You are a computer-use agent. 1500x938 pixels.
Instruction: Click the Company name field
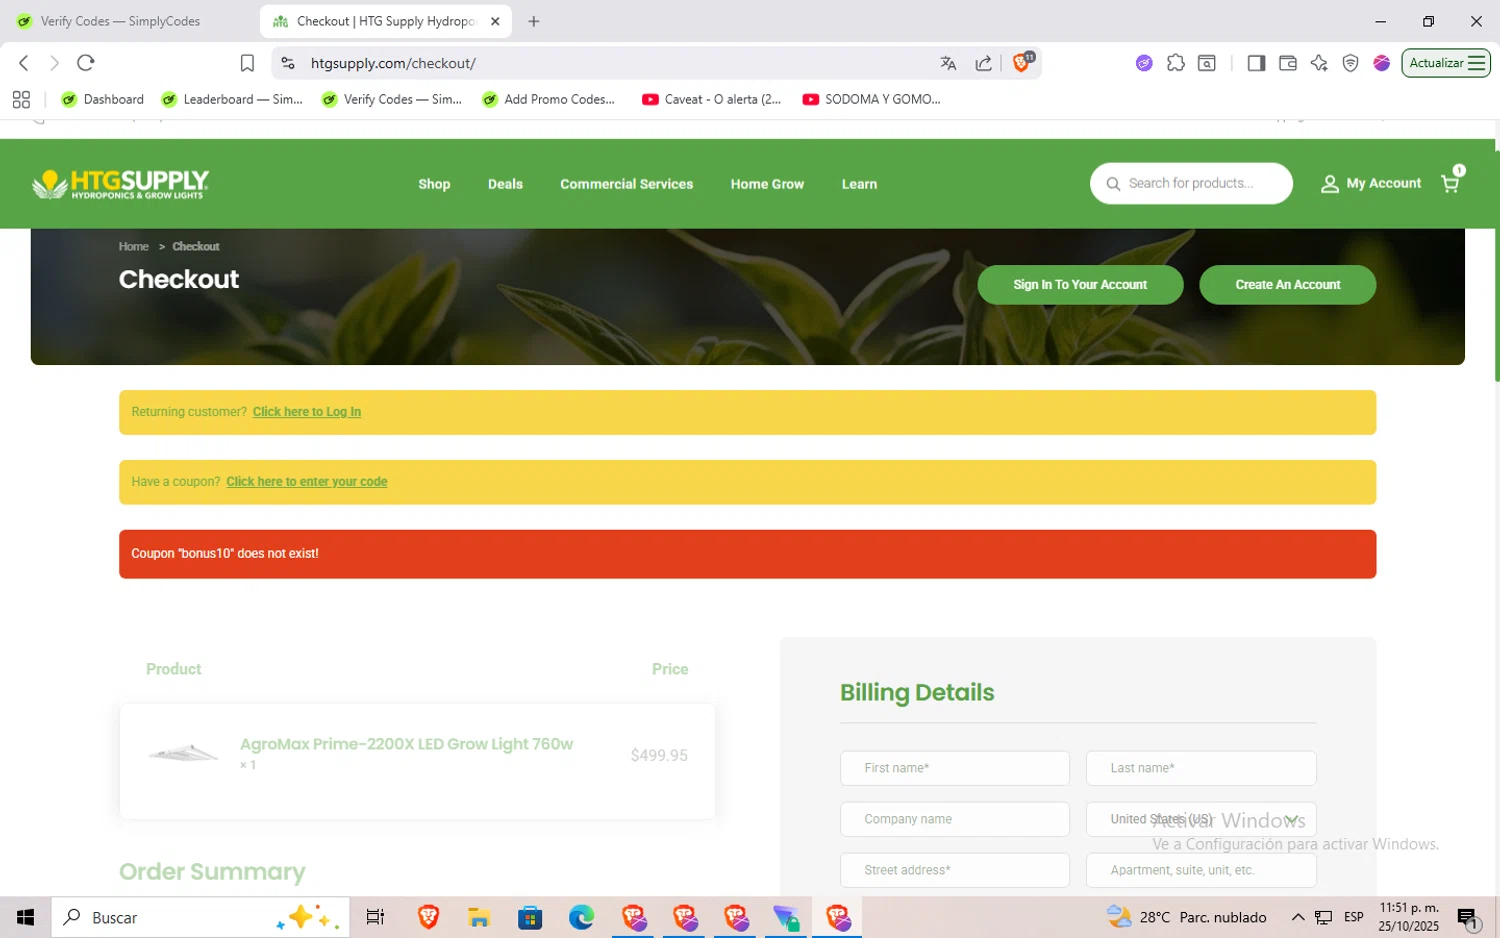coord(955,819)
